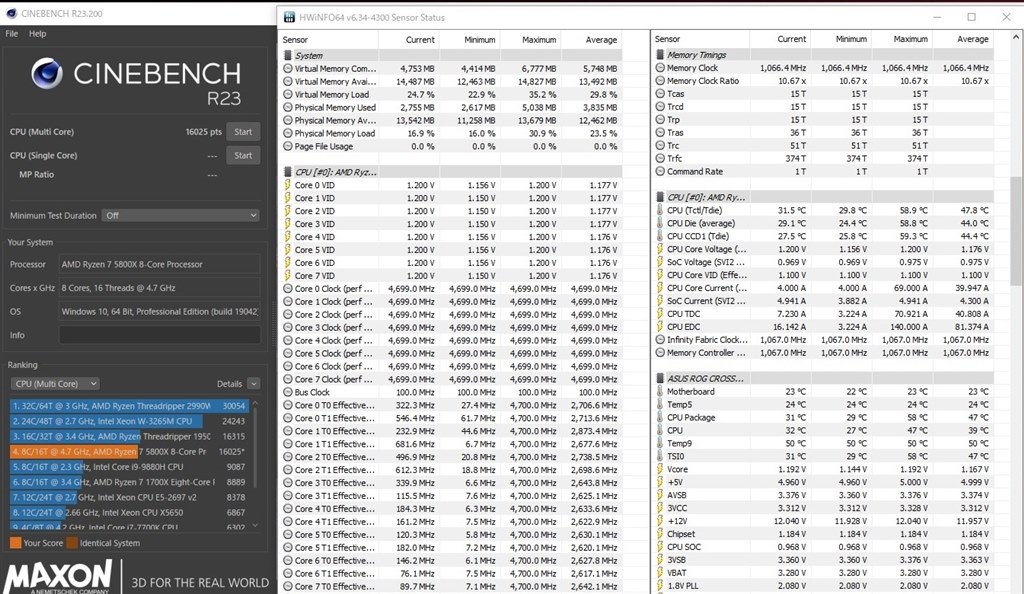Click the System group icon in HWiNFO

[287, 55]
